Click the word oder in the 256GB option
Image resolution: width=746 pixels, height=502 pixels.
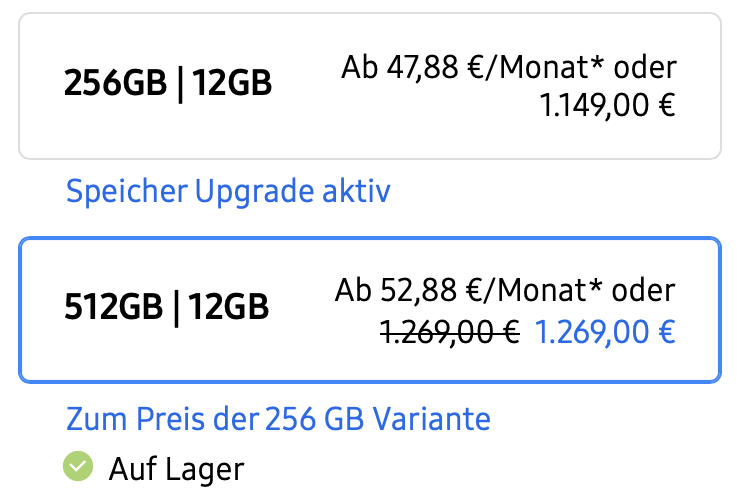[x=646, y=68]
